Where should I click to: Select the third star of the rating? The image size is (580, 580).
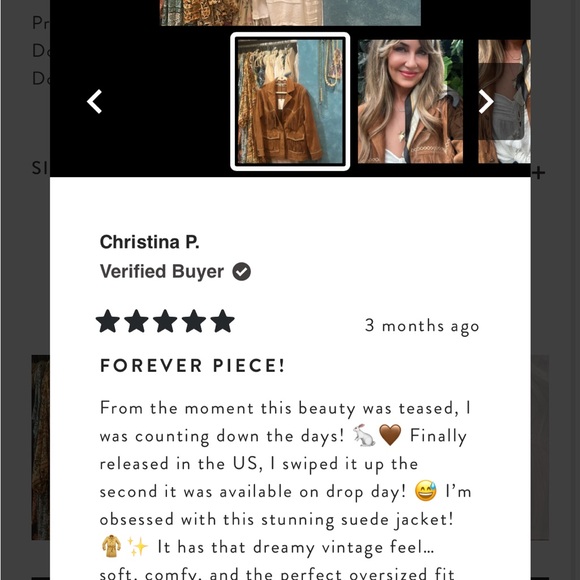(165, 321)
